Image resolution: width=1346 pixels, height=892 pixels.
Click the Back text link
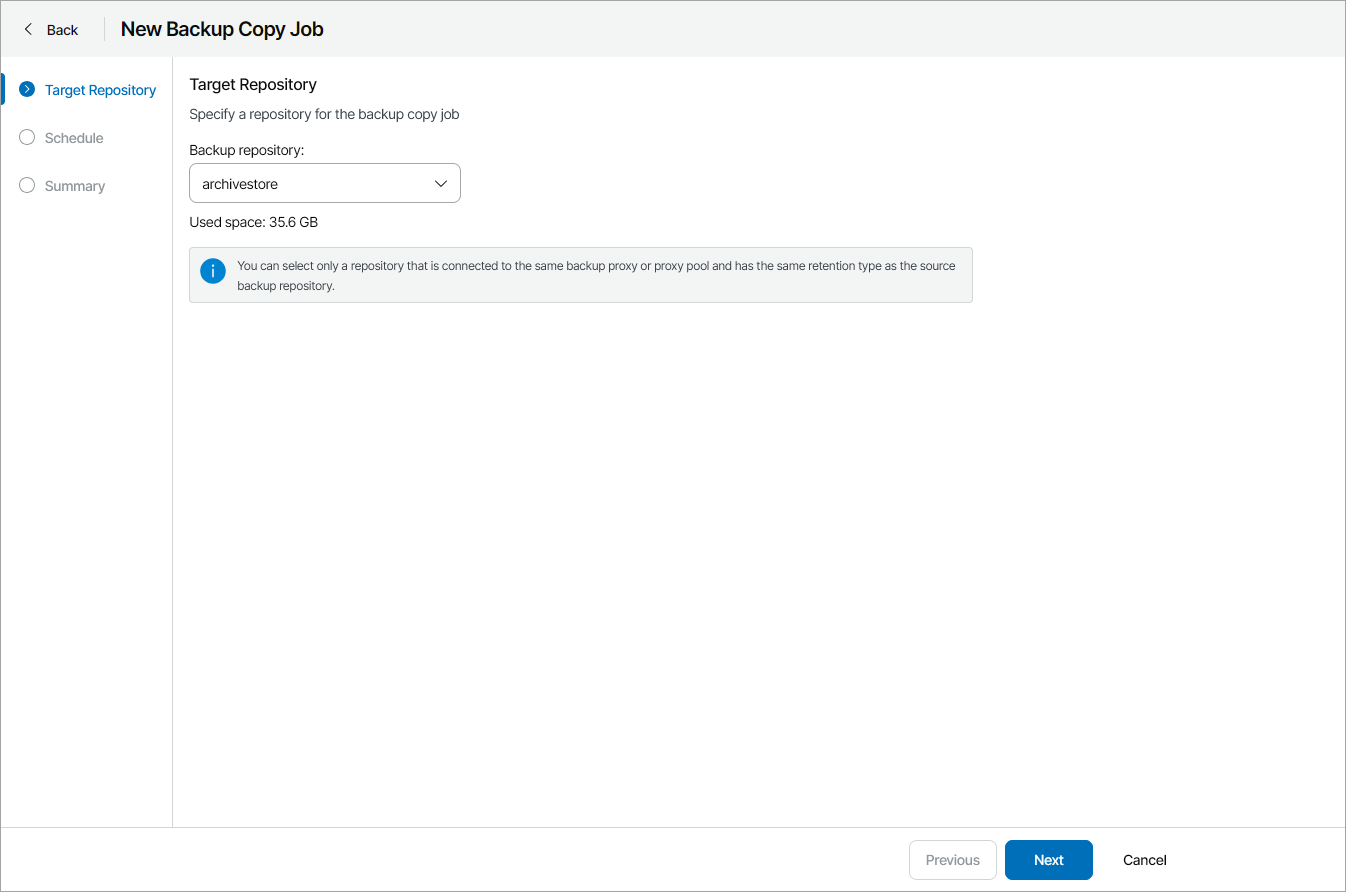[62, 30]
